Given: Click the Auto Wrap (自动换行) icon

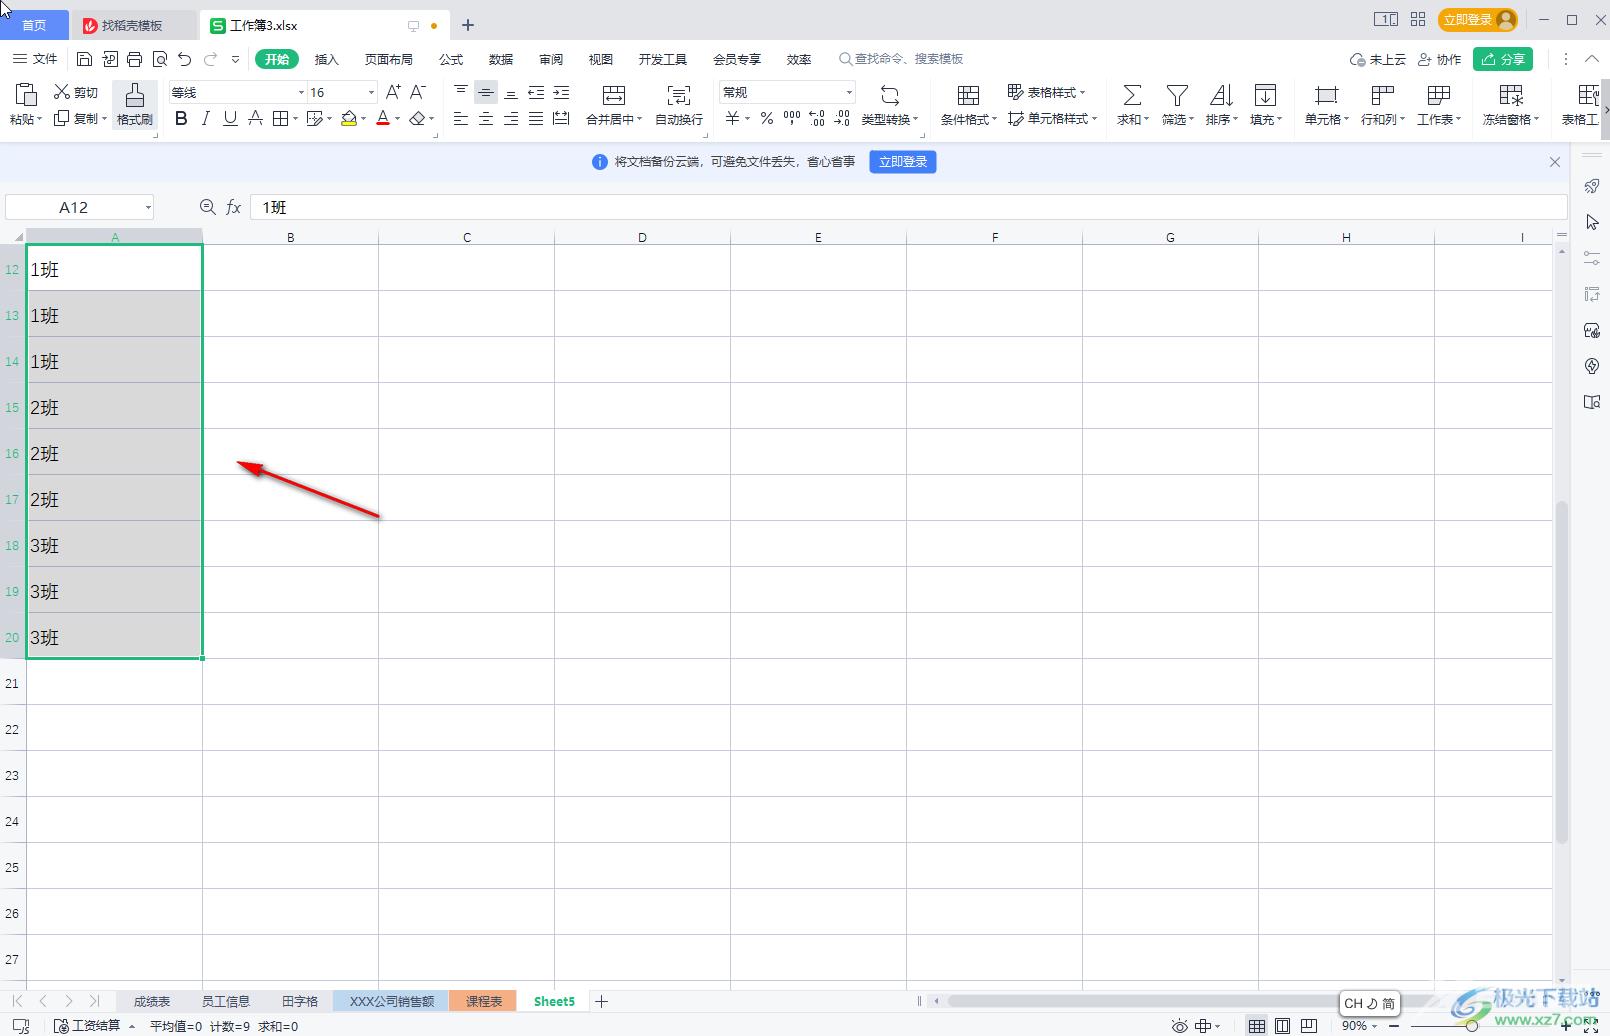Looking at the screenshot, I should 679,96.
